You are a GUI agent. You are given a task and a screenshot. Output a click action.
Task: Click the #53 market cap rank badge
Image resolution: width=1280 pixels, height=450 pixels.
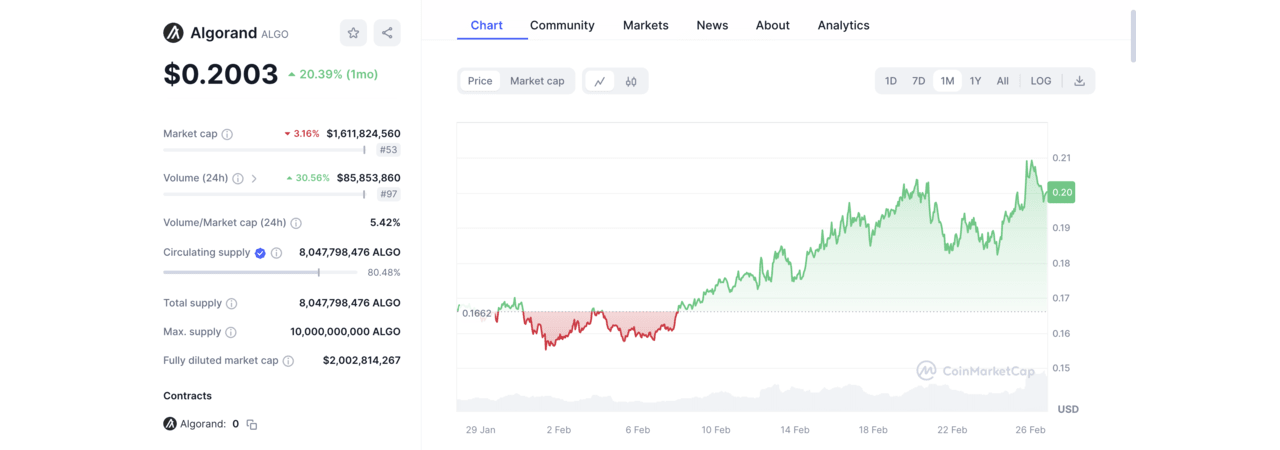[x=388, y=150]
